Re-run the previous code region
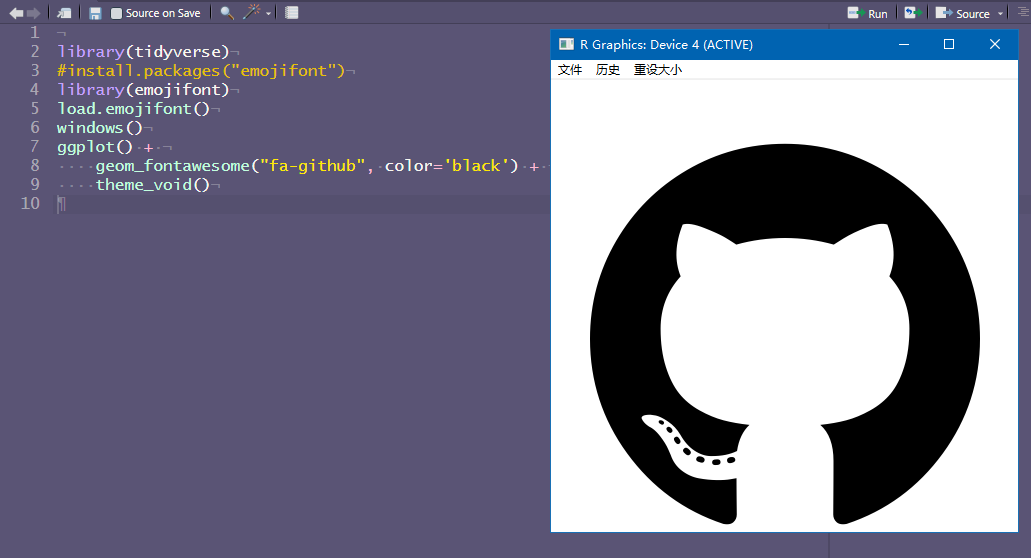1031x558 pixels. click(x=913, y=12)
